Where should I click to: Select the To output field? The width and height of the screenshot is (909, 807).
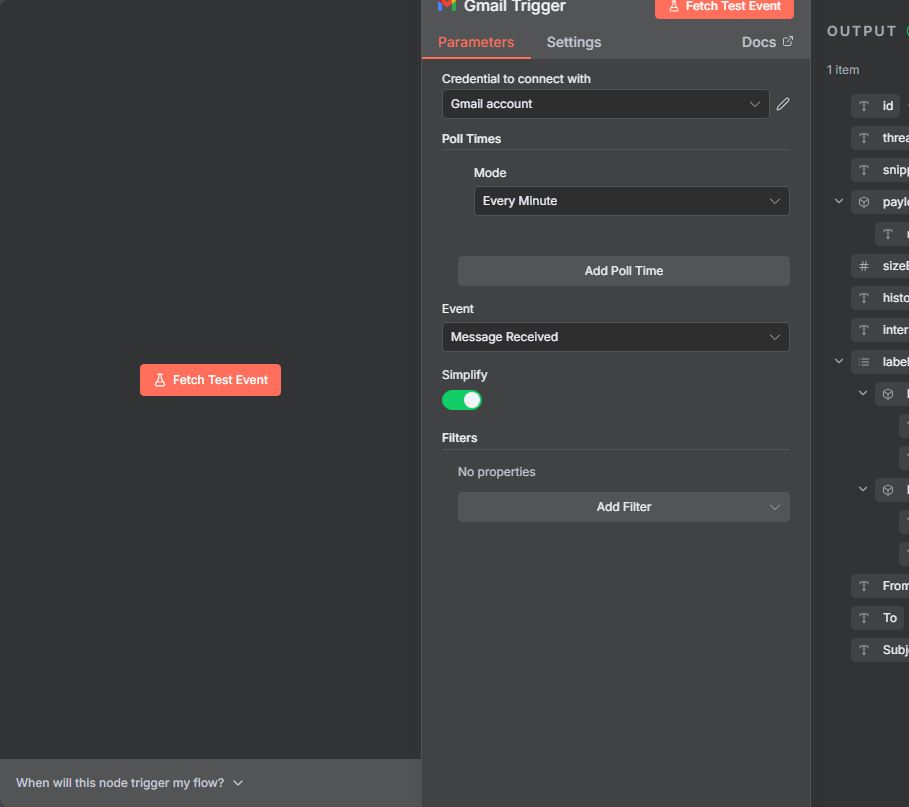878,618
